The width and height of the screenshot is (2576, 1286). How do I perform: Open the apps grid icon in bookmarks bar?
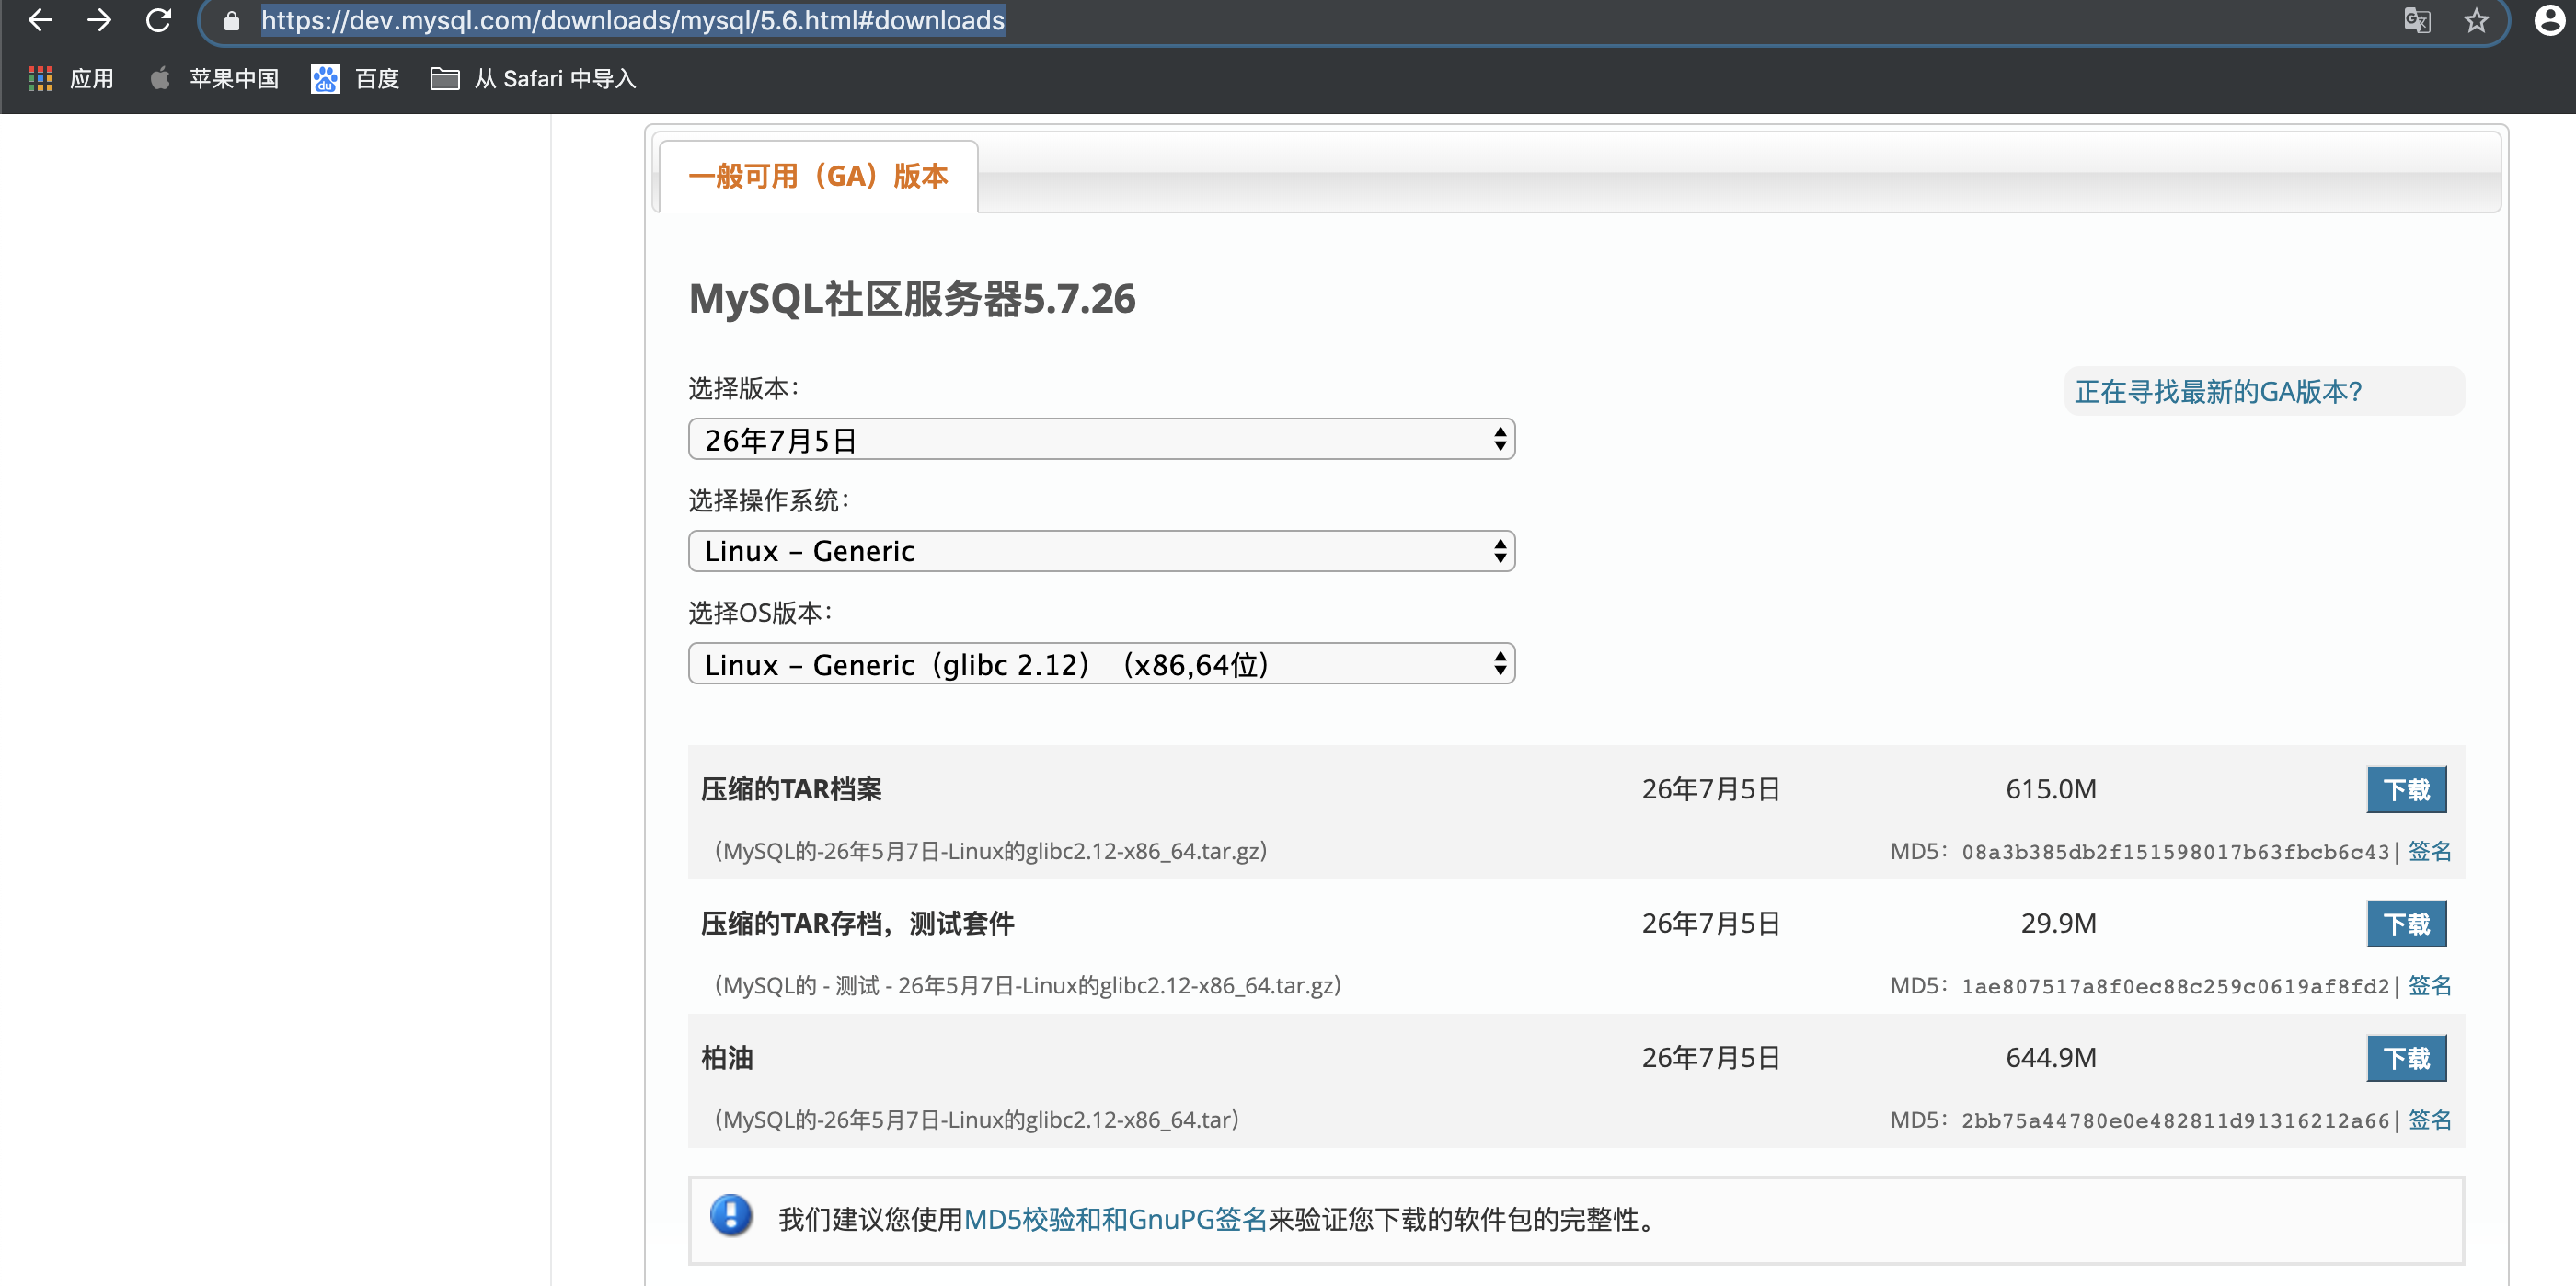[x=40, y=79]
